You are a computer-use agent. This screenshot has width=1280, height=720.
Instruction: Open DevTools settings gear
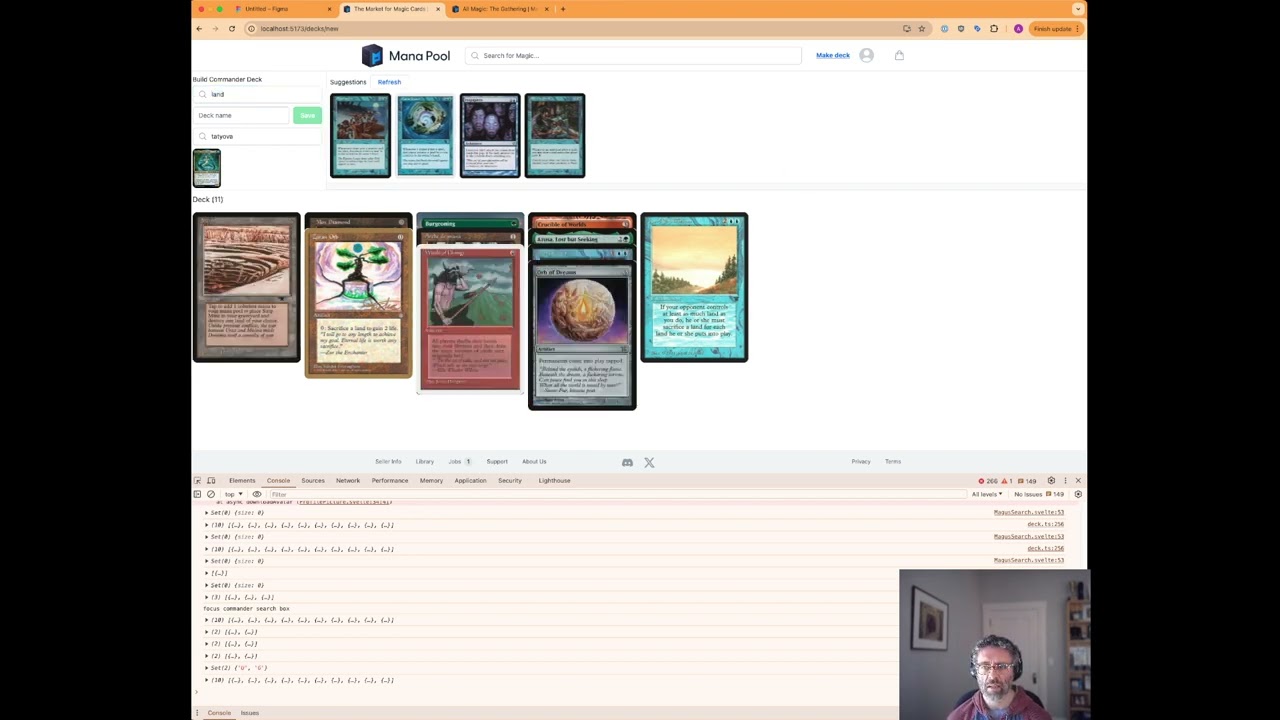(1051, 481)
